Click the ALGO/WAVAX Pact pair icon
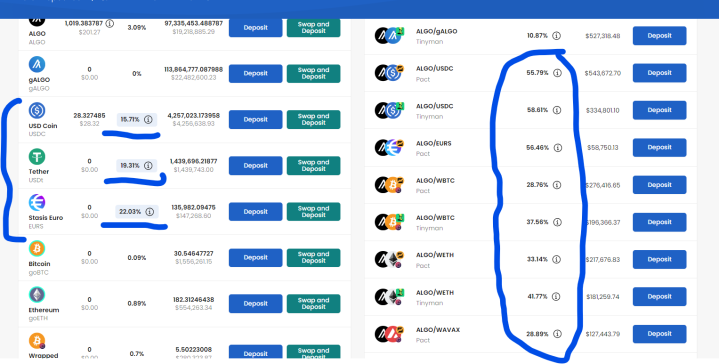 [389, 334]
